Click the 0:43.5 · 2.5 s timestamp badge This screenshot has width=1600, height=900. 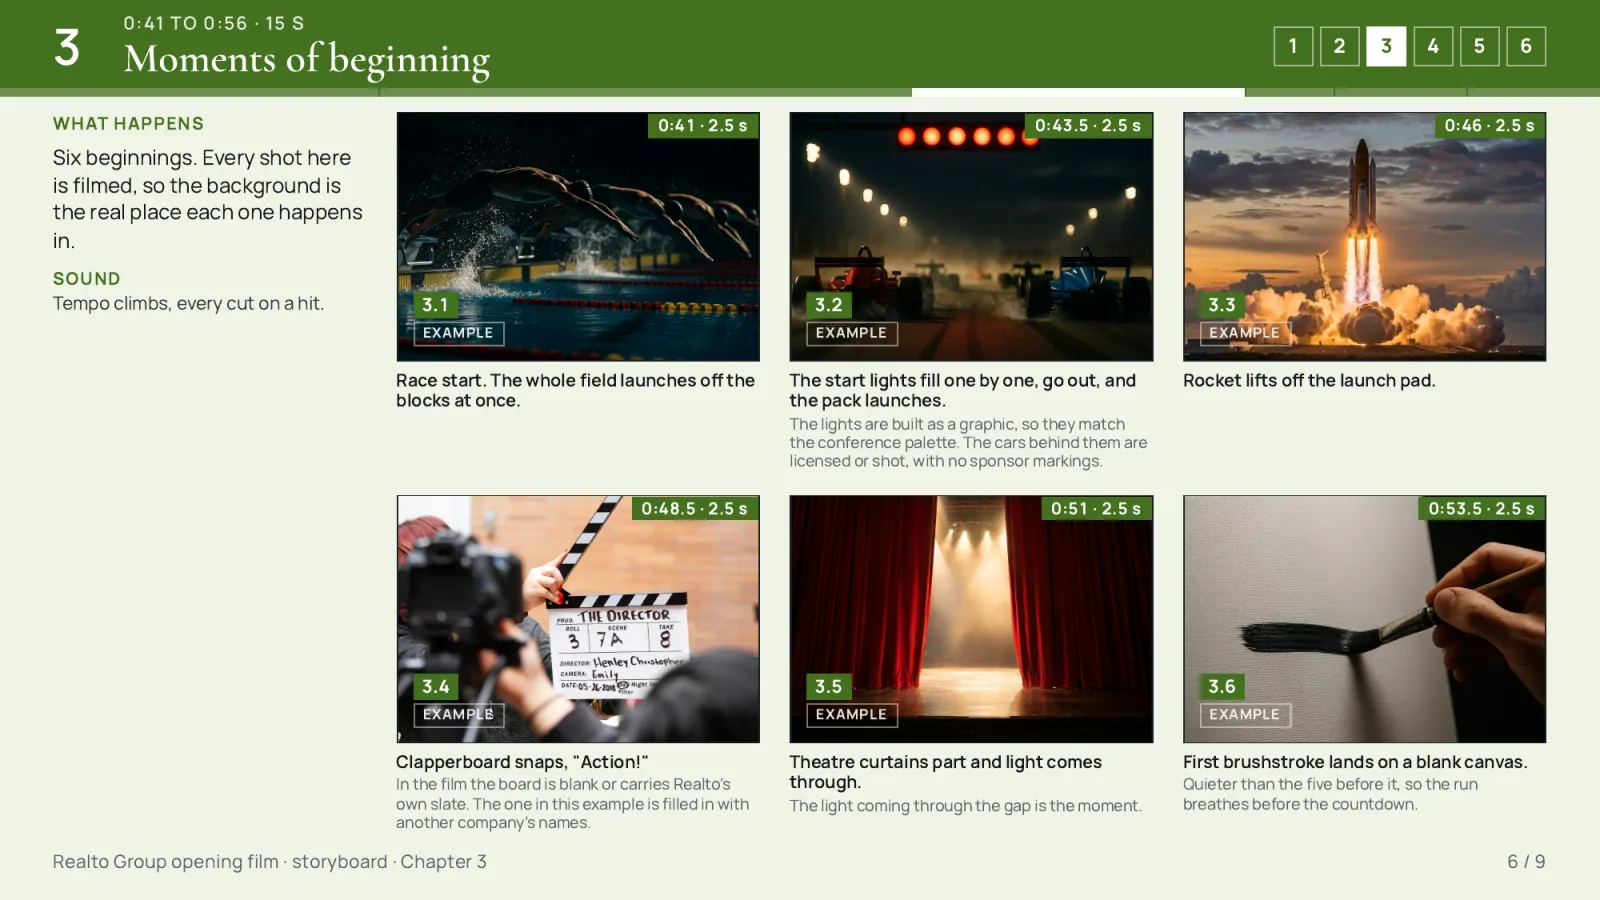tap(1088, 125)
